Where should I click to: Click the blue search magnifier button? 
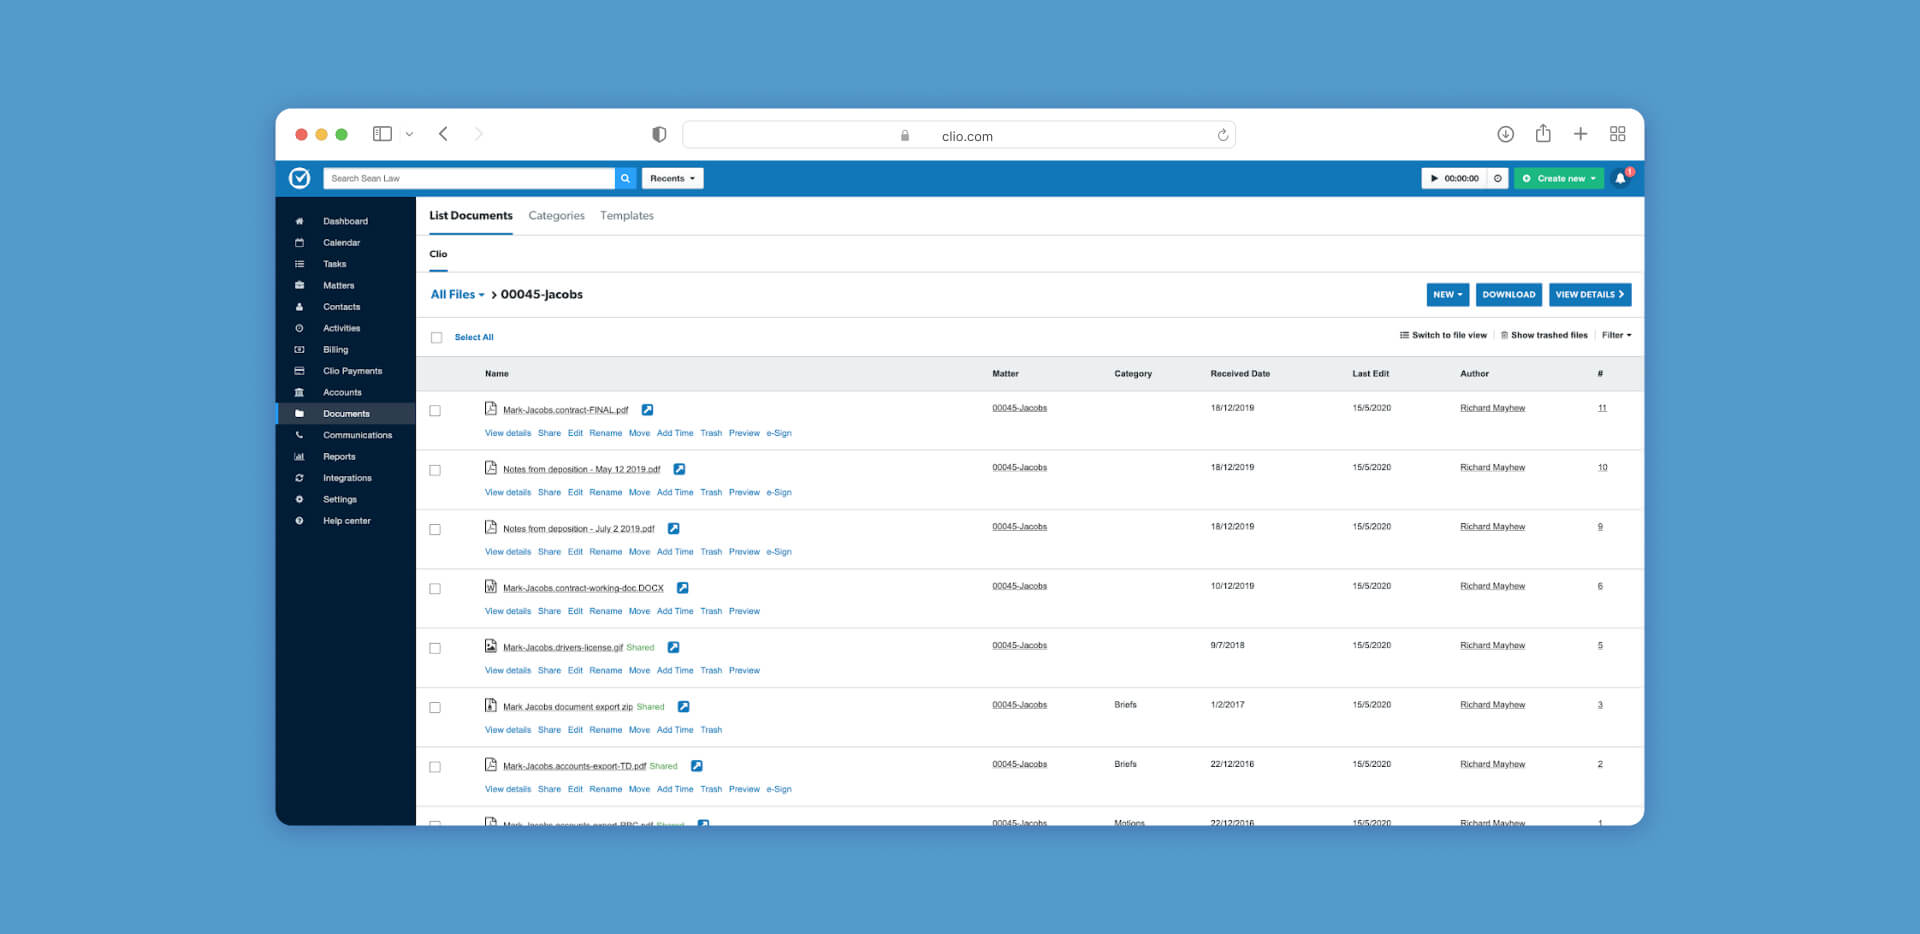[625, 178]
